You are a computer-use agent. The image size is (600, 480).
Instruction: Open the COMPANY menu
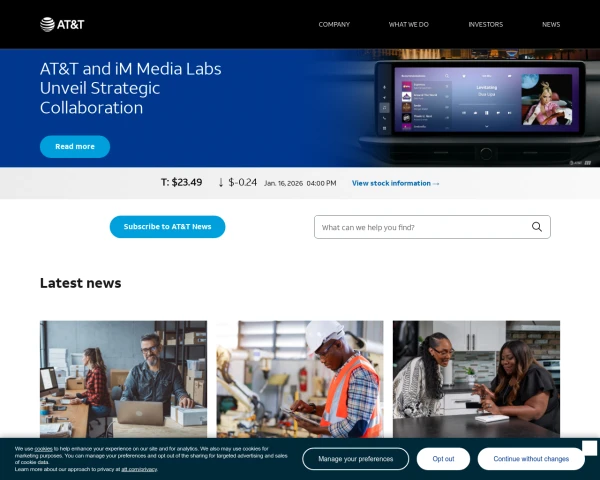(334, 24)
